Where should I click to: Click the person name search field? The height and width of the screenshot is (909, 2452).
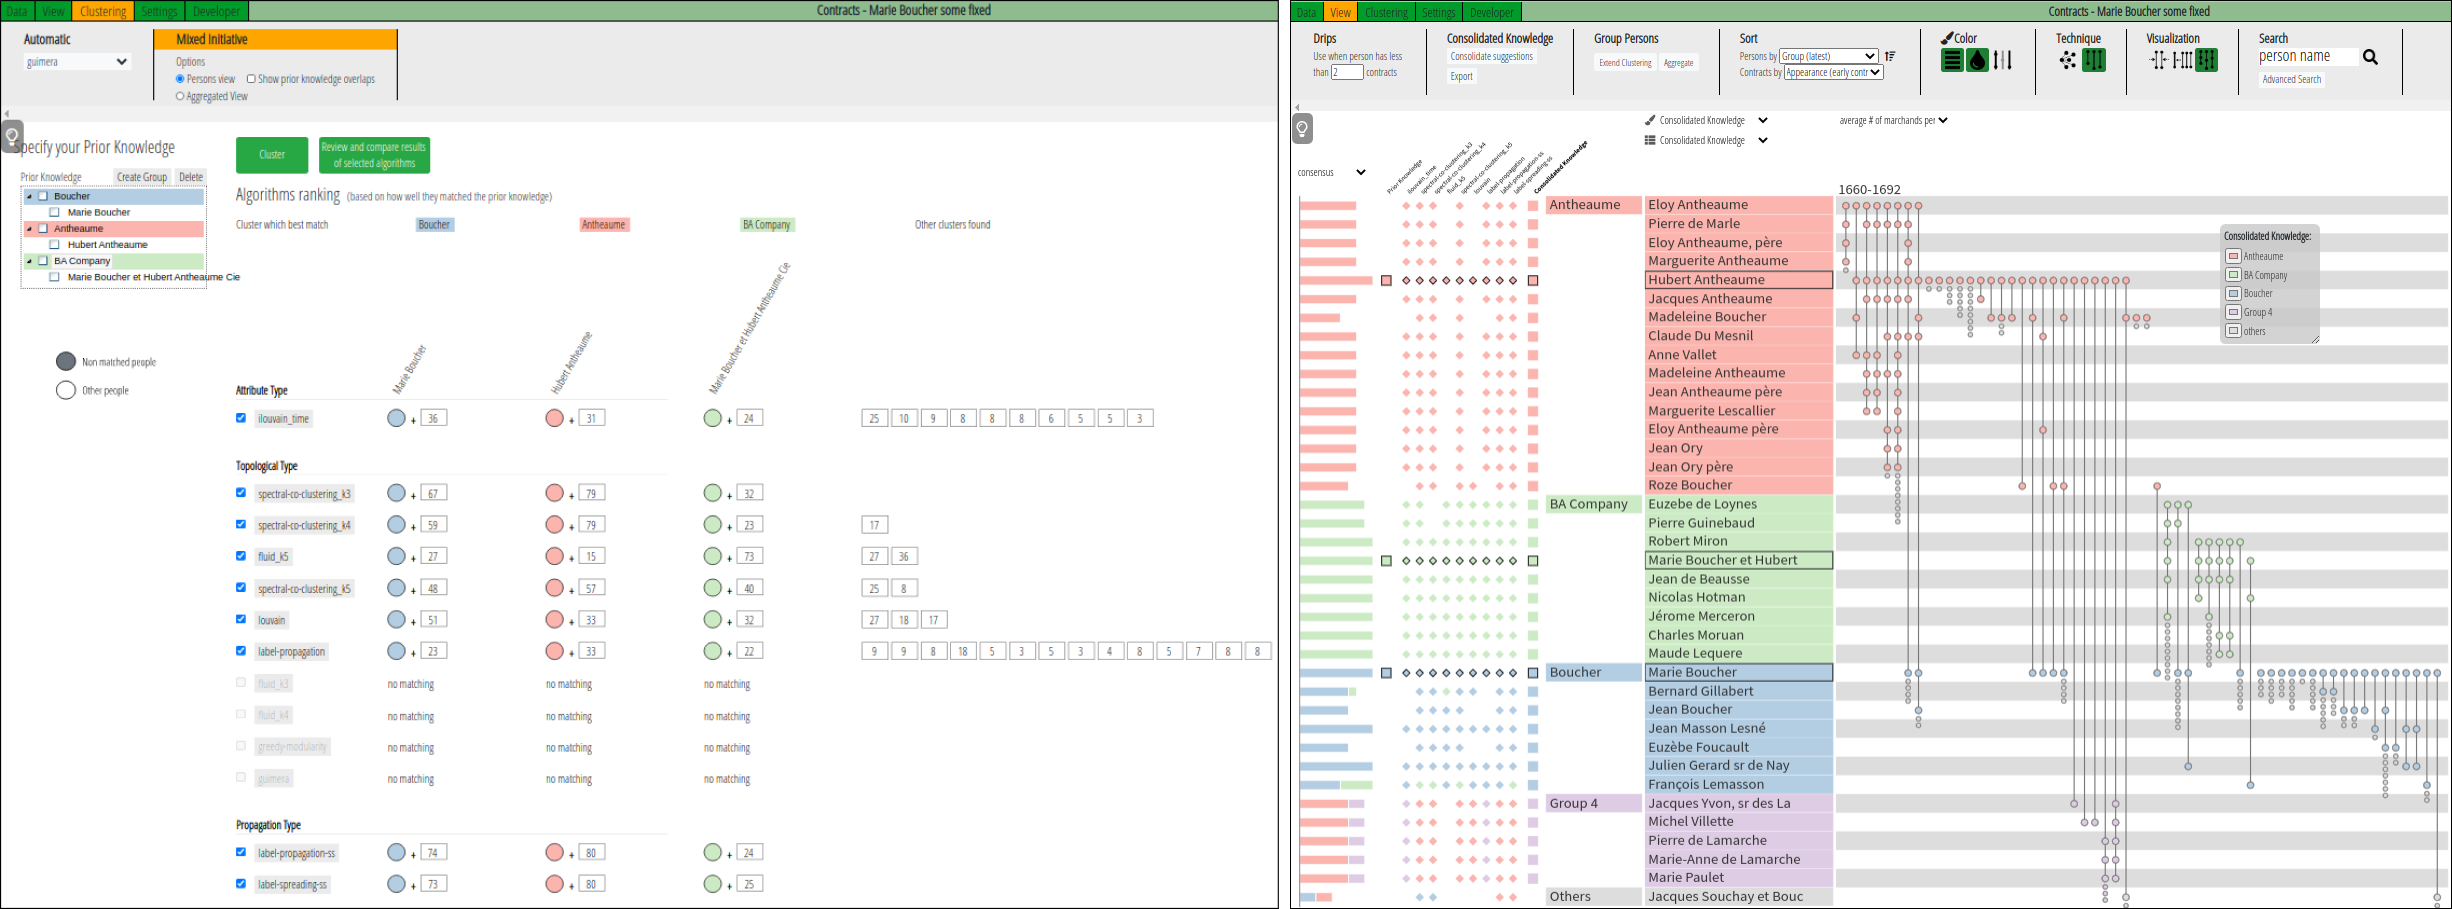pyautogui.click(x=2306, y=57)
